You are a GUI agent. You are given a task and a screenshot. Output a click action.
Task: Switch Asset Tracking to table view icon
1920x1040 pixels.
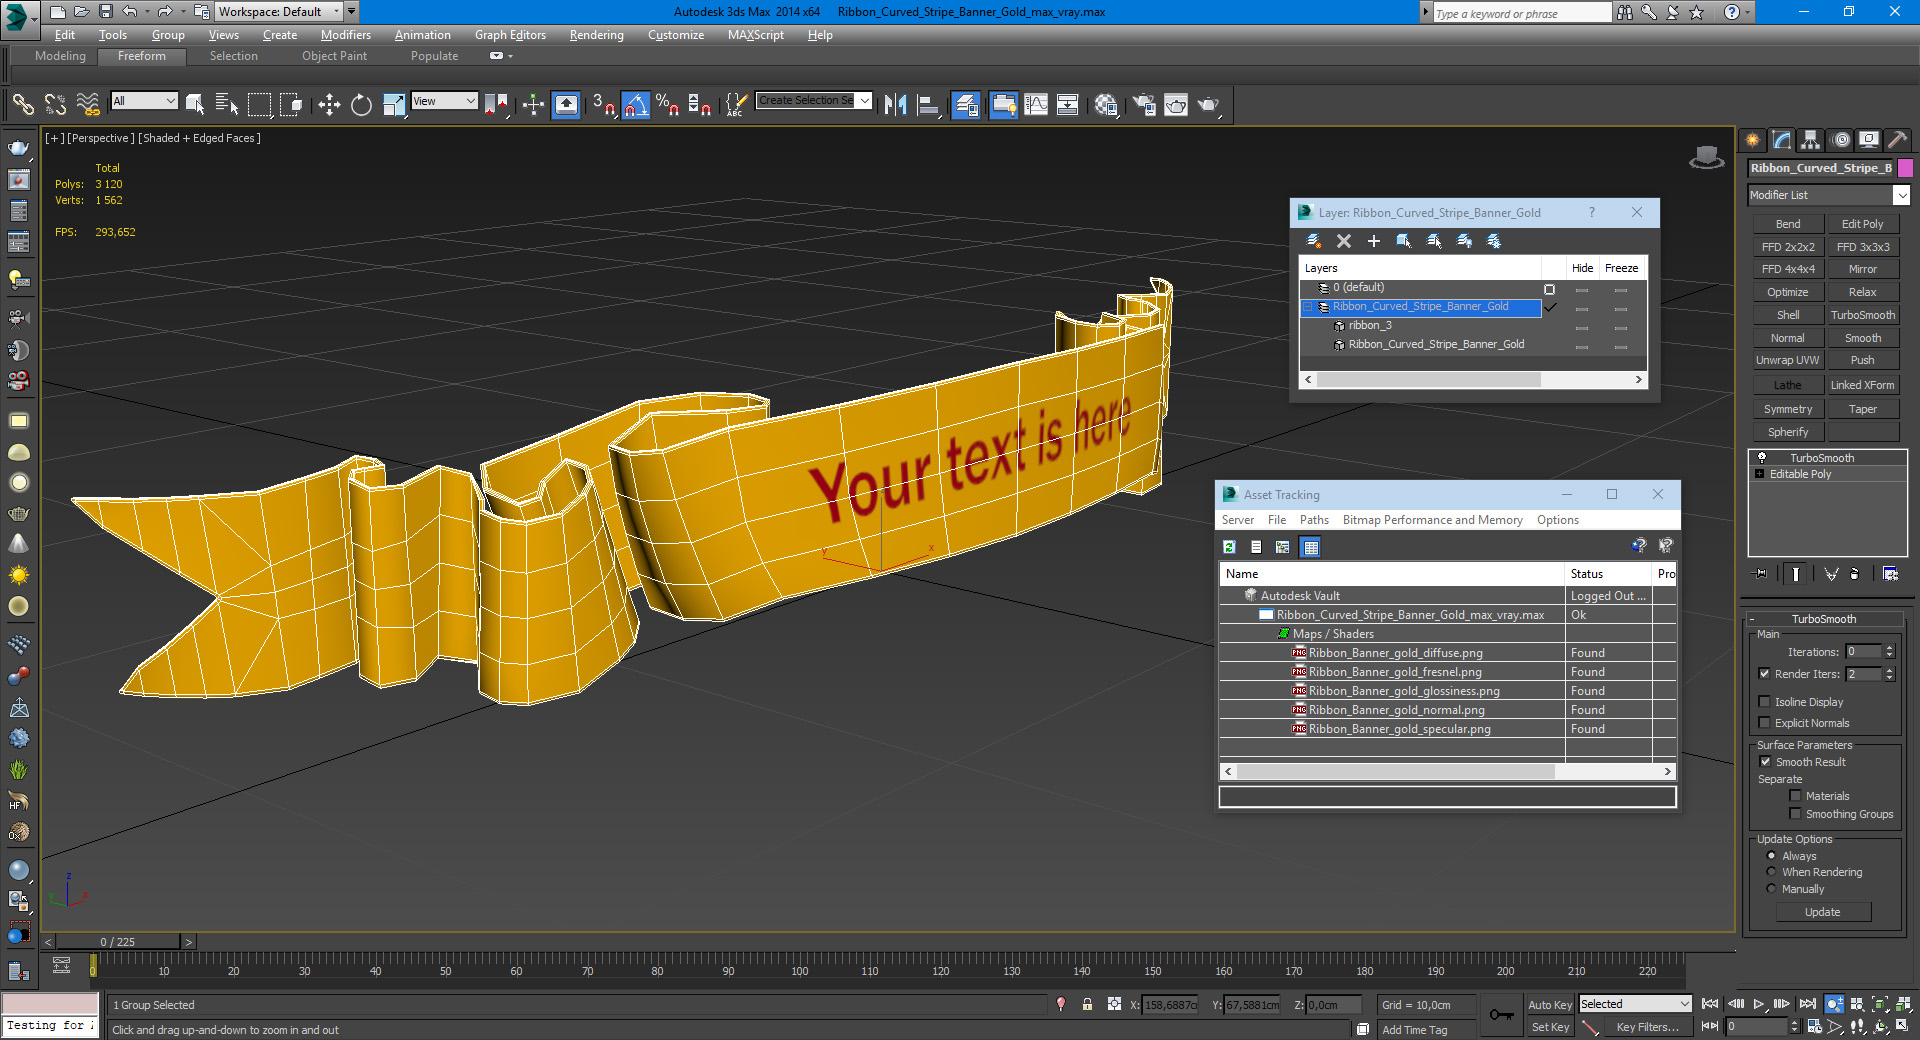click(x=1311, y=547)
